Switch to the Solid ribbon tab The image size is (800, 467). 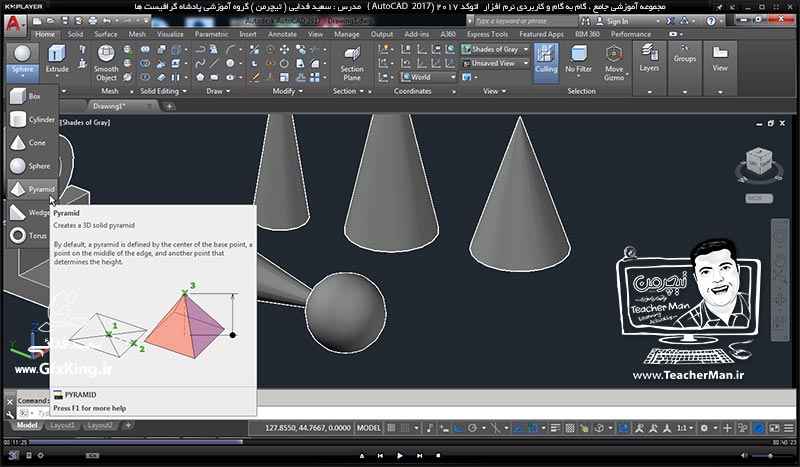click(x=75, y=34)
